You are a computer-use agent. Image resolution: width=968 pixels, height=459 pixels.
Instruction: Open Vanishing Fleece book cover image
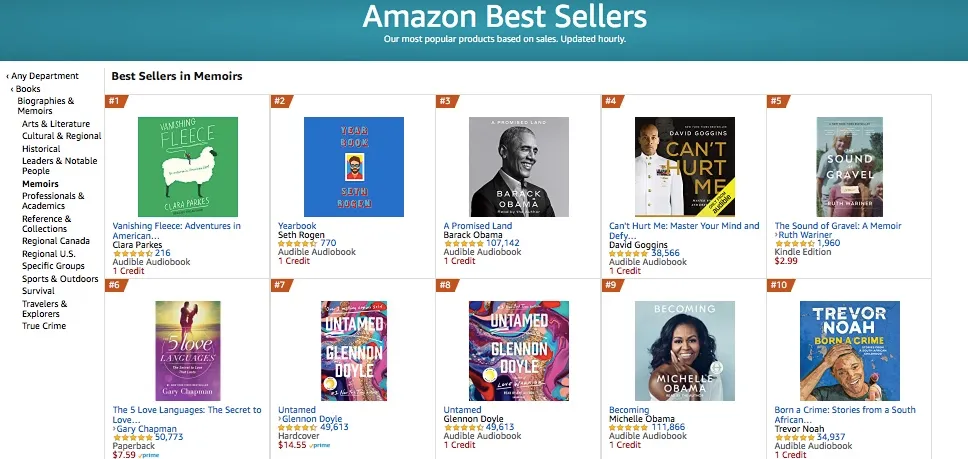188,167
